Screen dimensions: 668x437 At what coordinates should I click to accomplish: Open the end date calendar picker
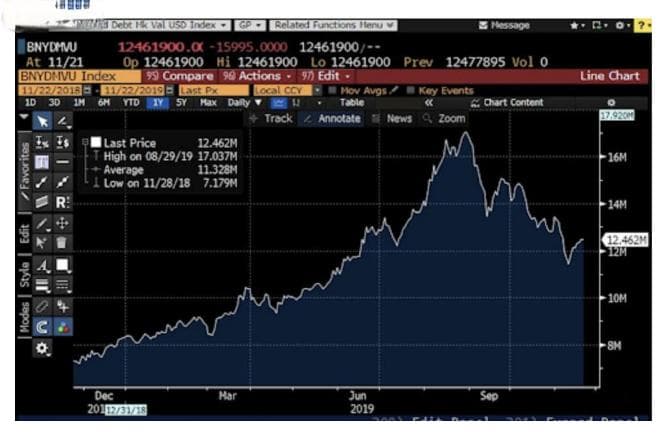pos(170,90)
